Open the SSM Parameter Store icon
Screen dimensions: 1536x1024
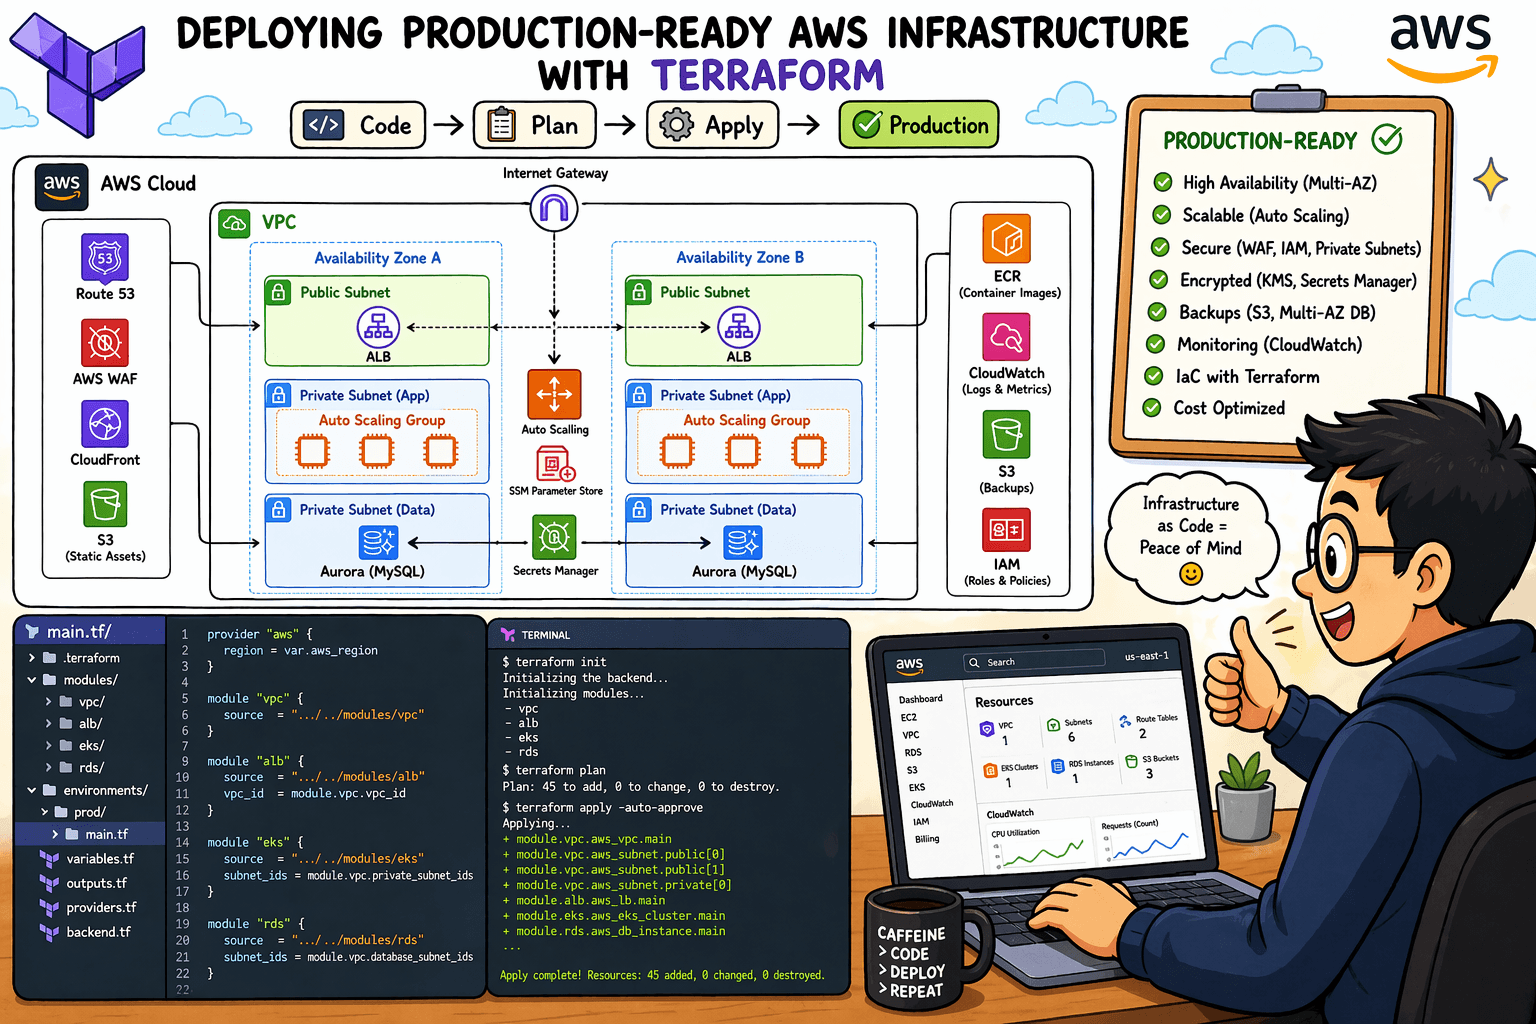pos(555,463)
